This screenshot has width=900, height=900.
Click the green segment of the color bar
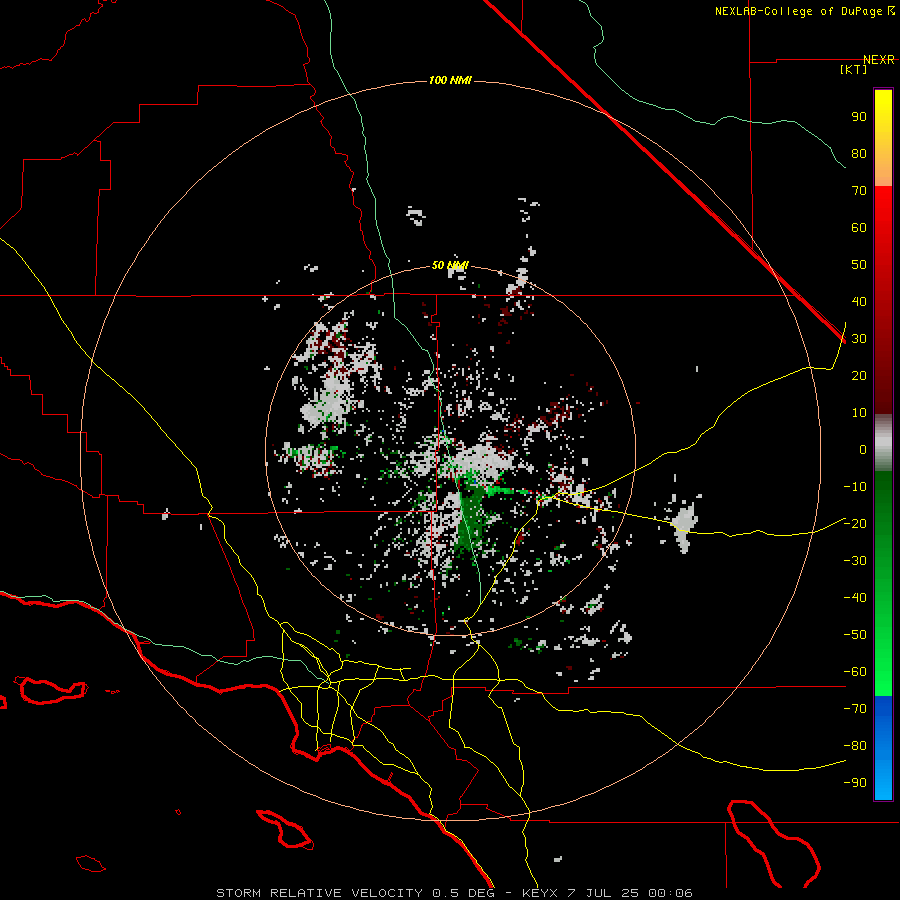point(883,583)
